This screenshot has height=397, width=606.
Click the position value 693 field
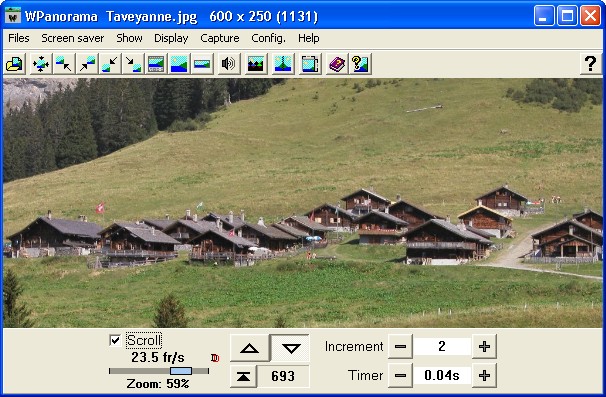coord(283,376)
